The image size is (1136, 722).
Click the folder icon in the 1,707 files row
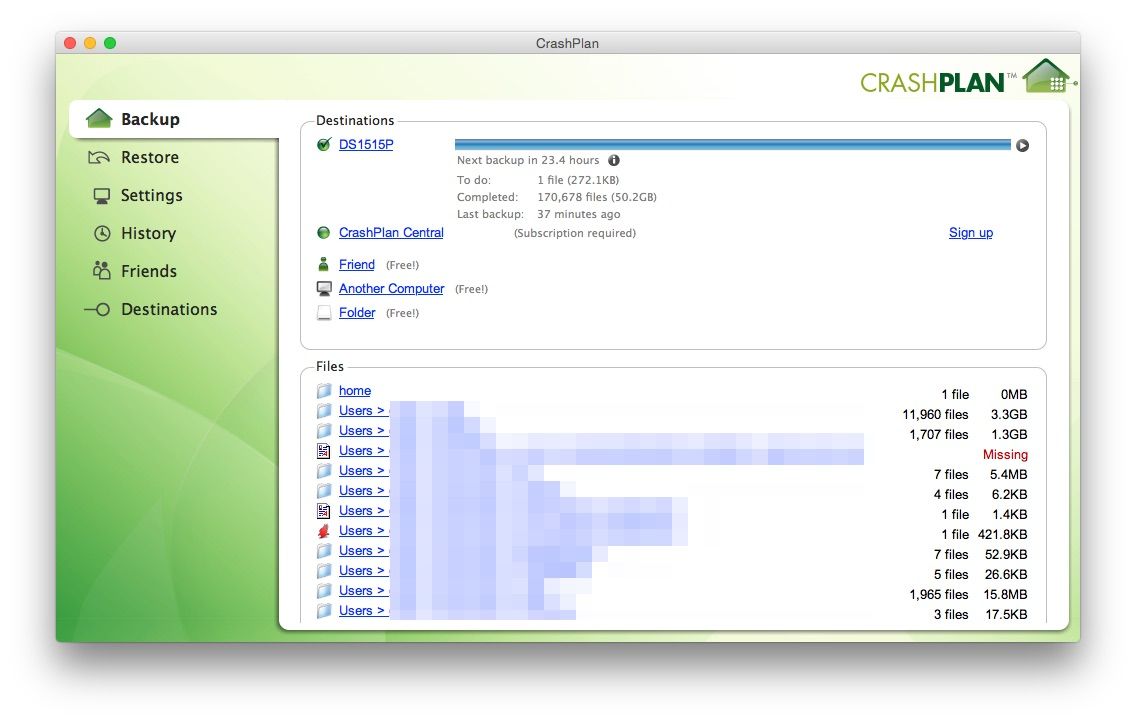[324, 431]
